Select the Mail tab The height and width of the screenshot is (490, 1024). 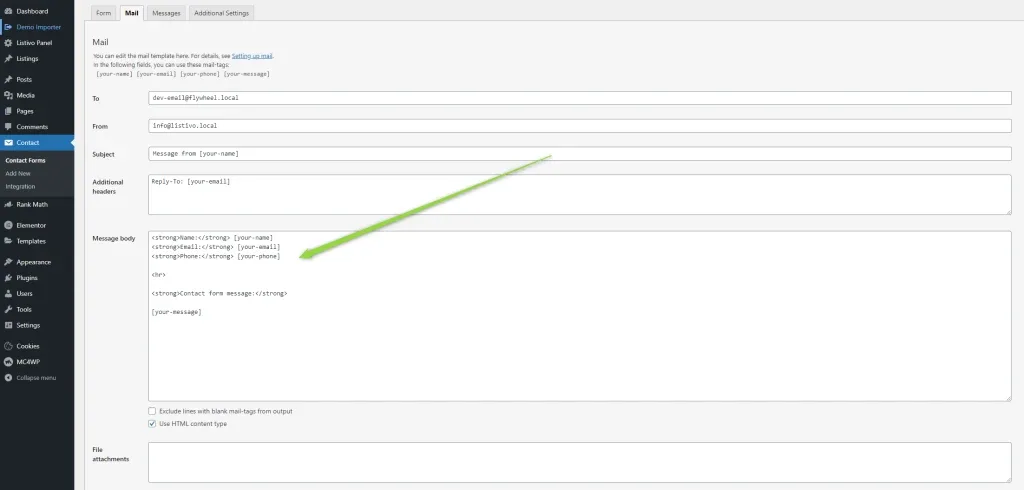pos(131,13)
